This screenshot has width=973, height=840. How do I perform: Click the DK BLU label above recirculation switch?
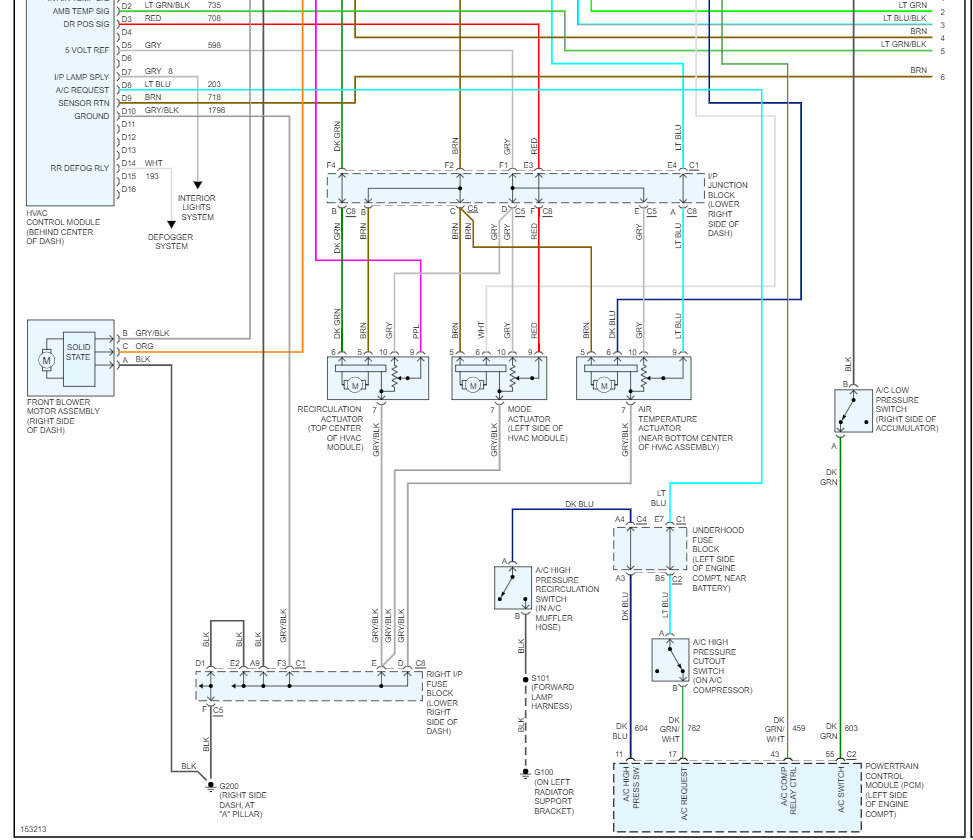coord(579,504)
